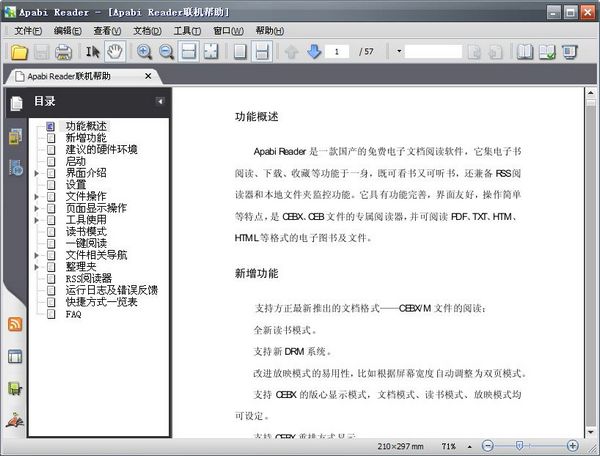Click the page number input field
Viewport: 600px width, 456px height.
[342, 52]
